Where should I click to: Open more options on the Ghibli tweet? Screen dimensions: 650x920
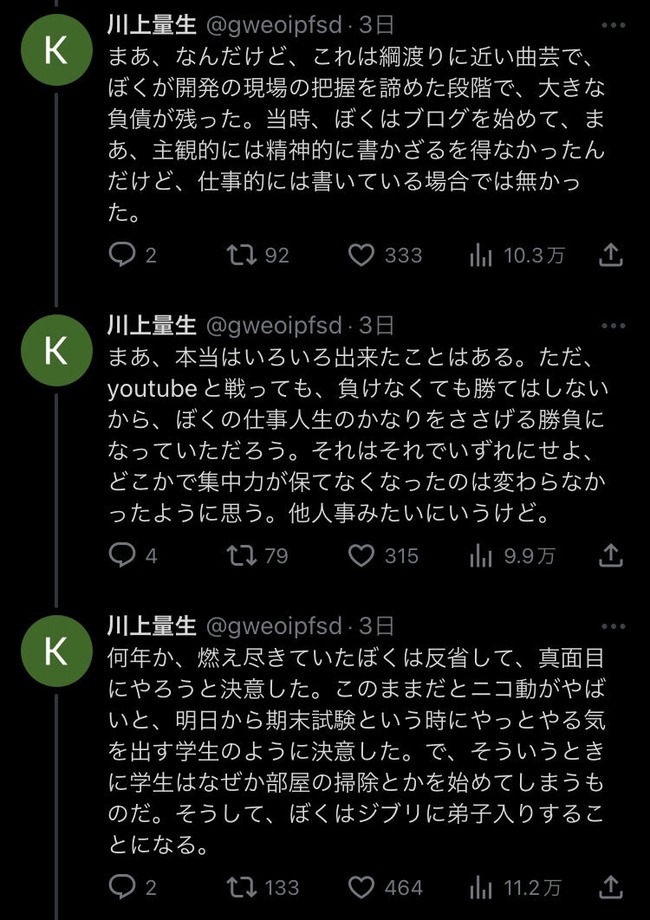[614, 626]
